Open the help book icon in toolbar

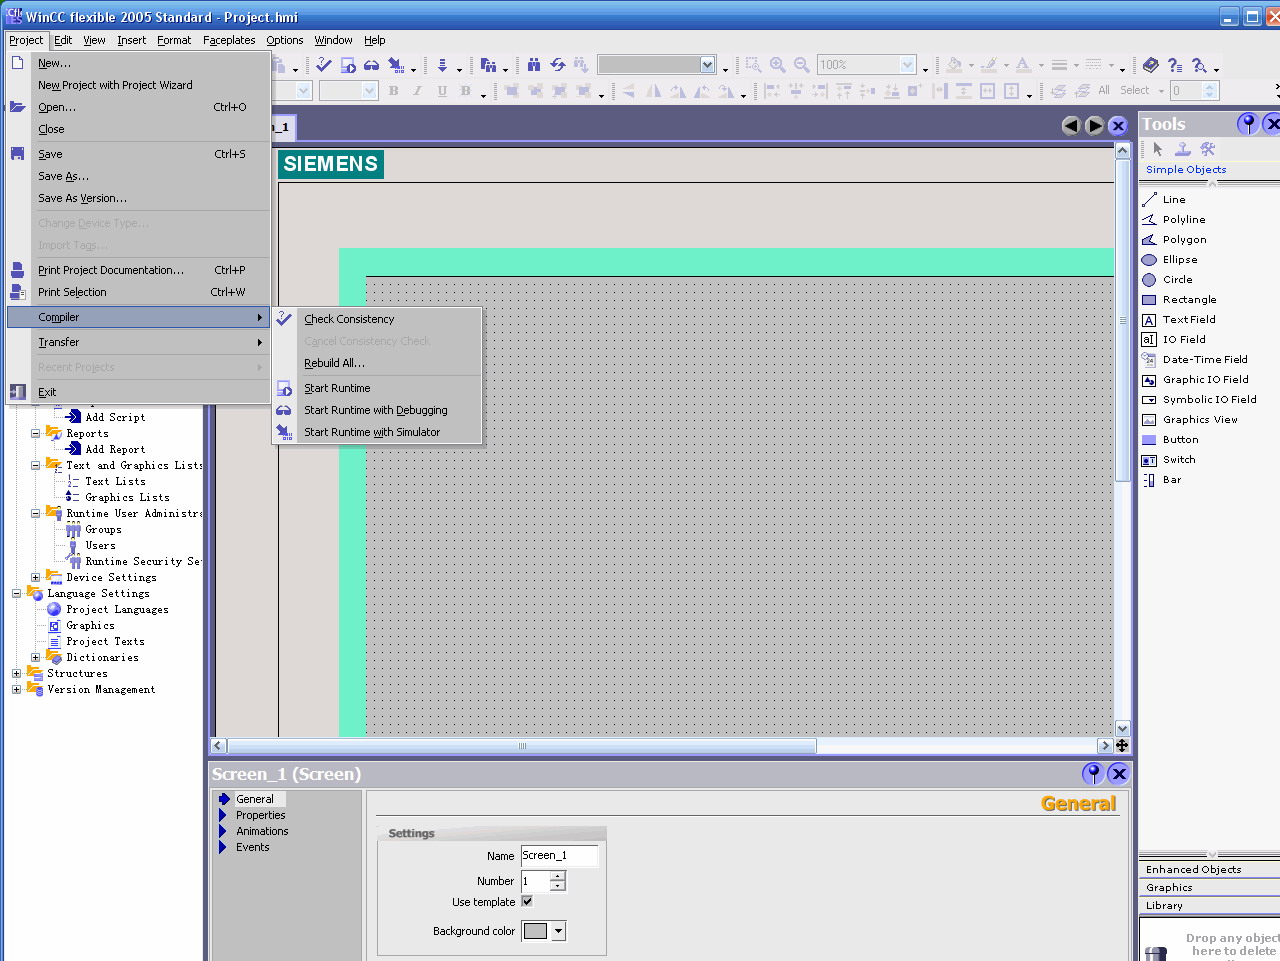[1151, 65]
